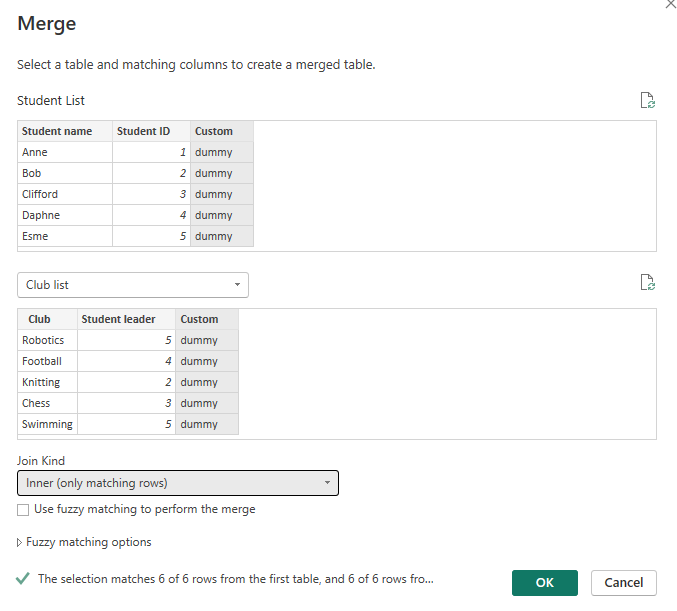Open the Club list table dropdown
Screen dimensions: 677x611
133,285
